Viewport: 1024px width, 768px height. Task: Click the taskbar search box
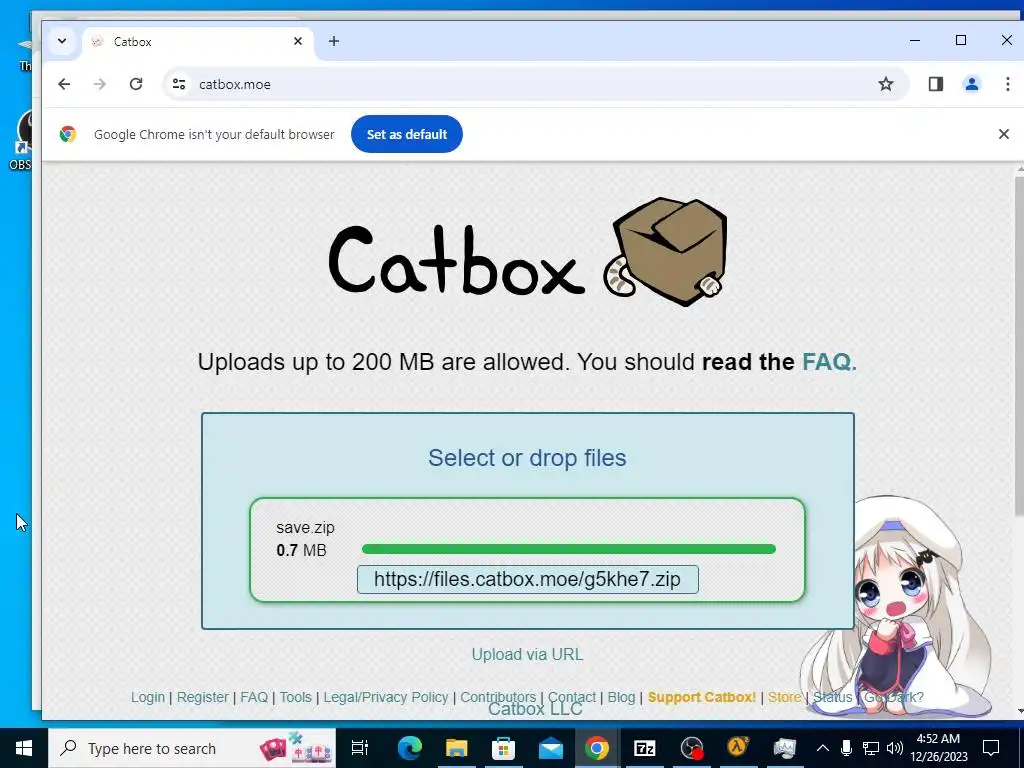(x=192, y=748)
